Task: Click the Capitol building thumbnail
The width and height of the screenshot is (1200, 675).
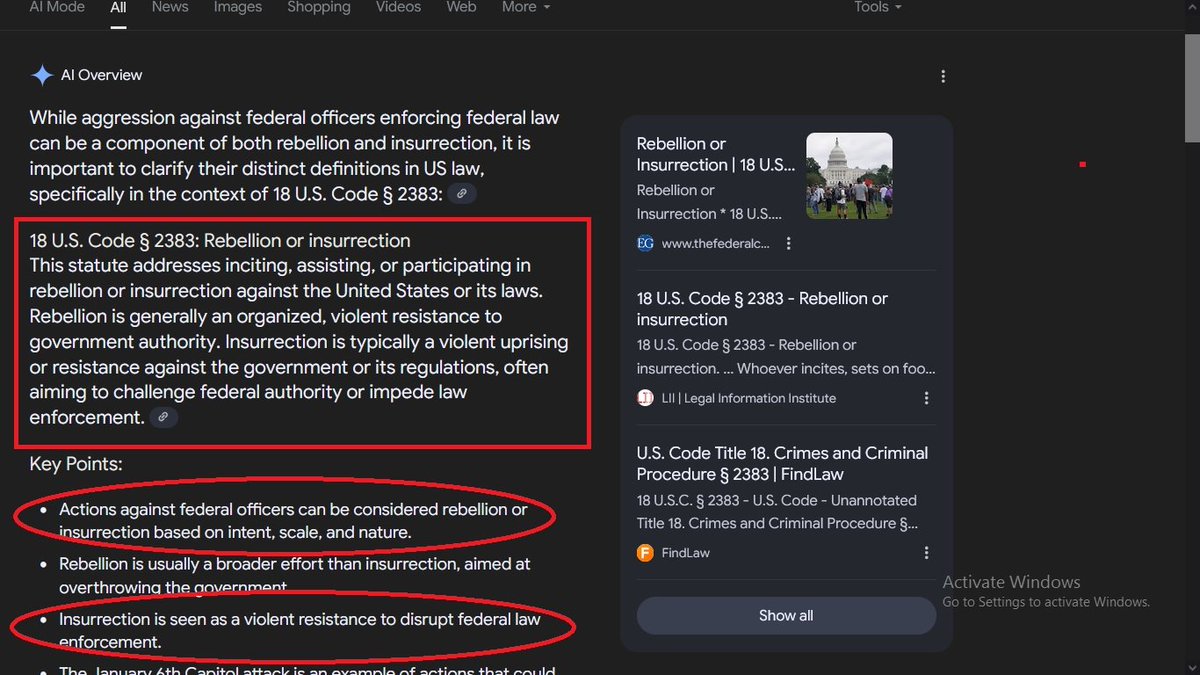Action: pos(849,176)
